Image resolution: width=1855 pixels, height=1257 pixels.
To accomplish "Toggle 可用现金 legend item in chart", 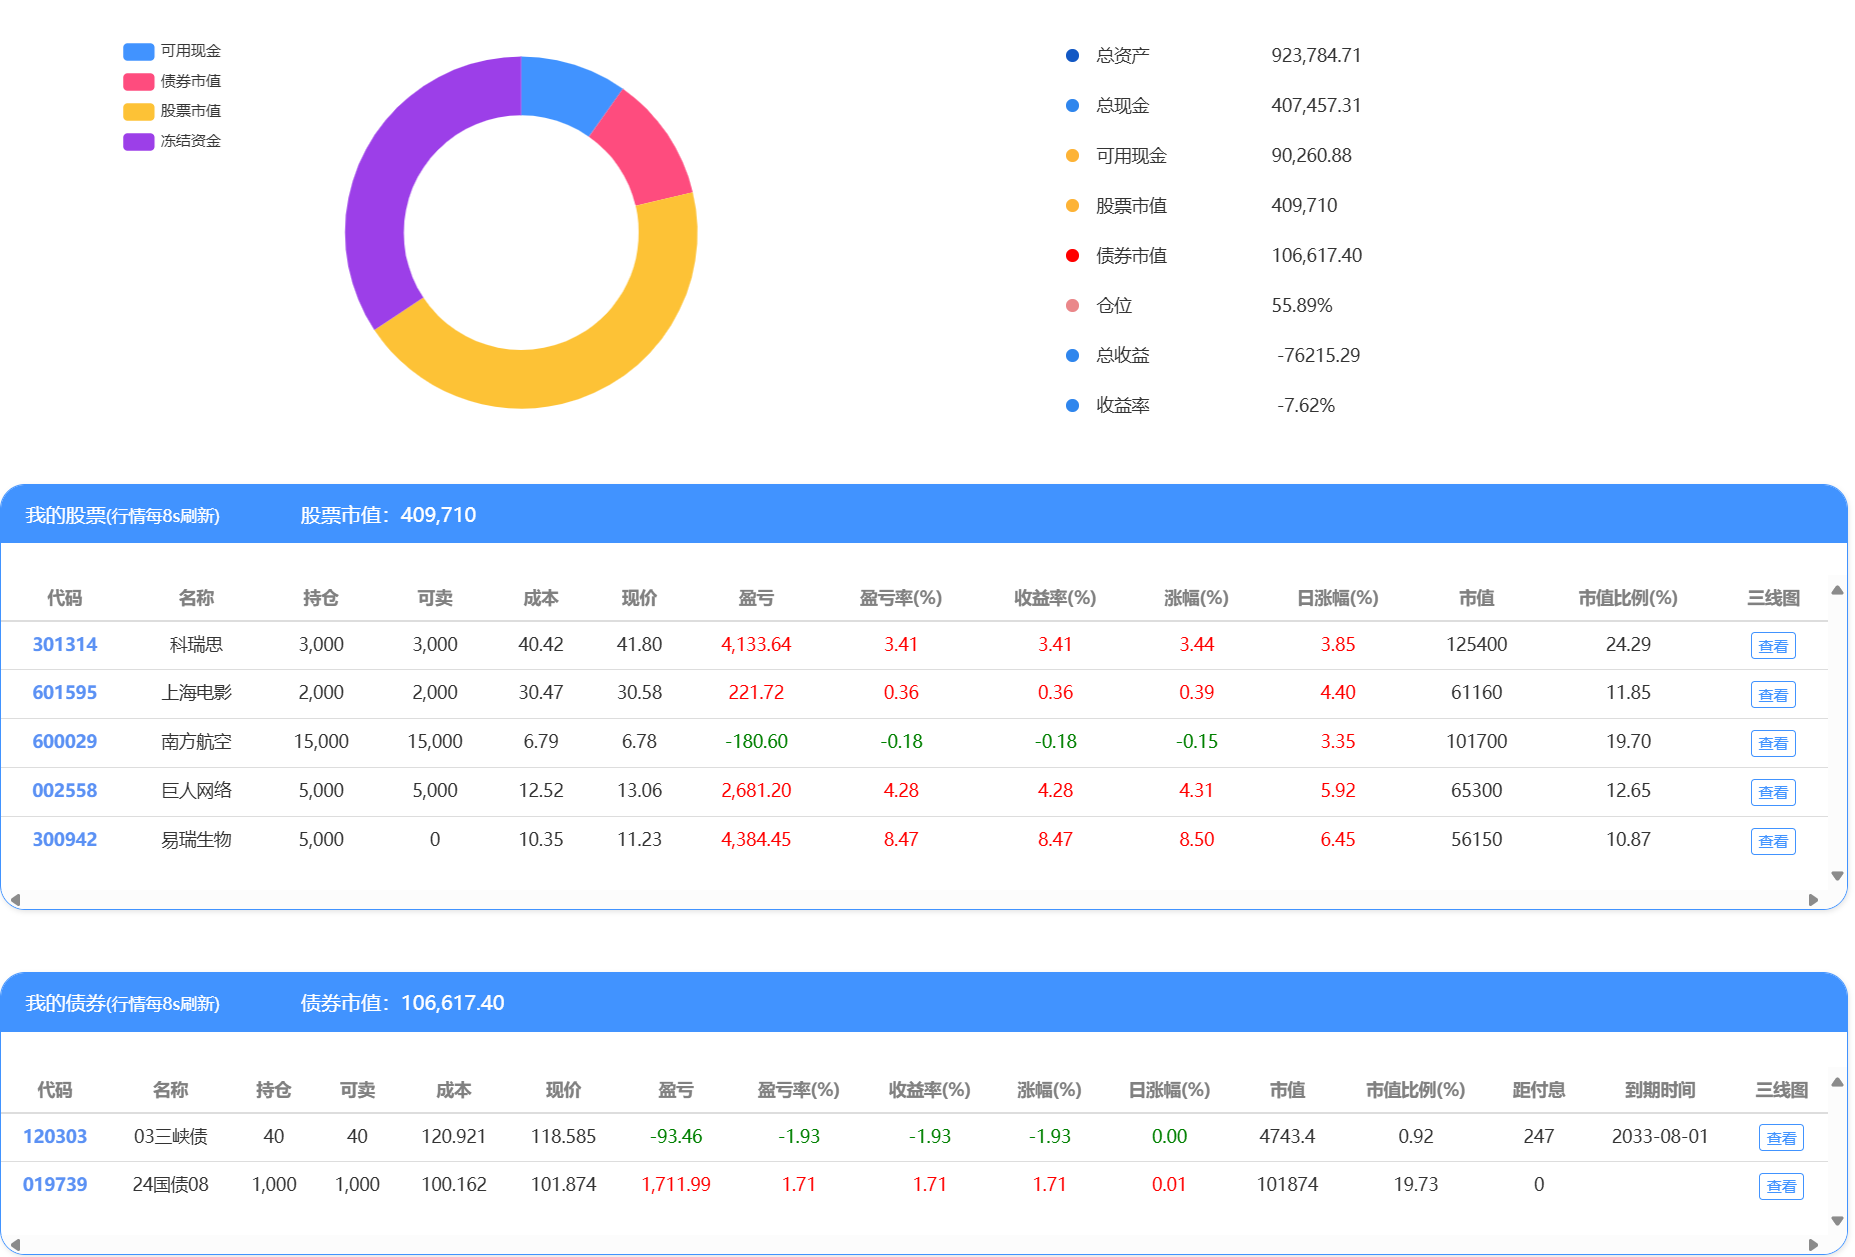I will tap(172, 51).
